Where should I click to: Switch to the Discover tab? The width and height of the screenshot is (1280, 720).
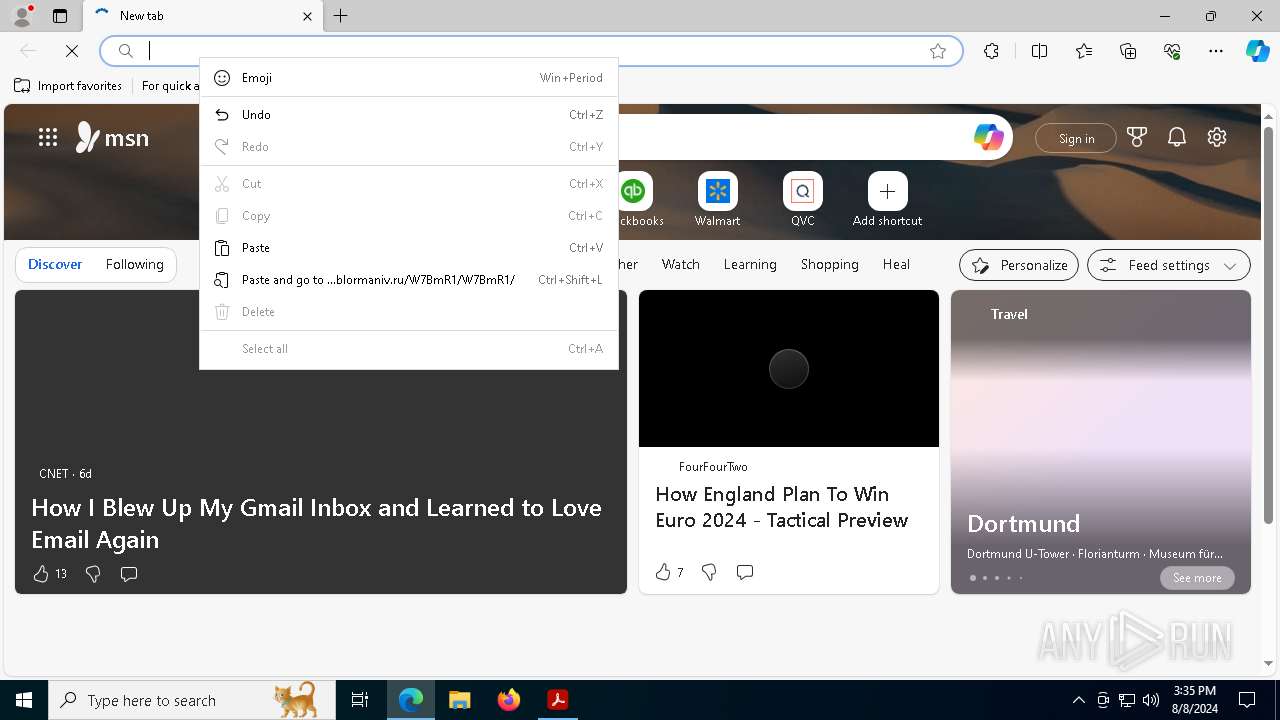click(55, 264)
